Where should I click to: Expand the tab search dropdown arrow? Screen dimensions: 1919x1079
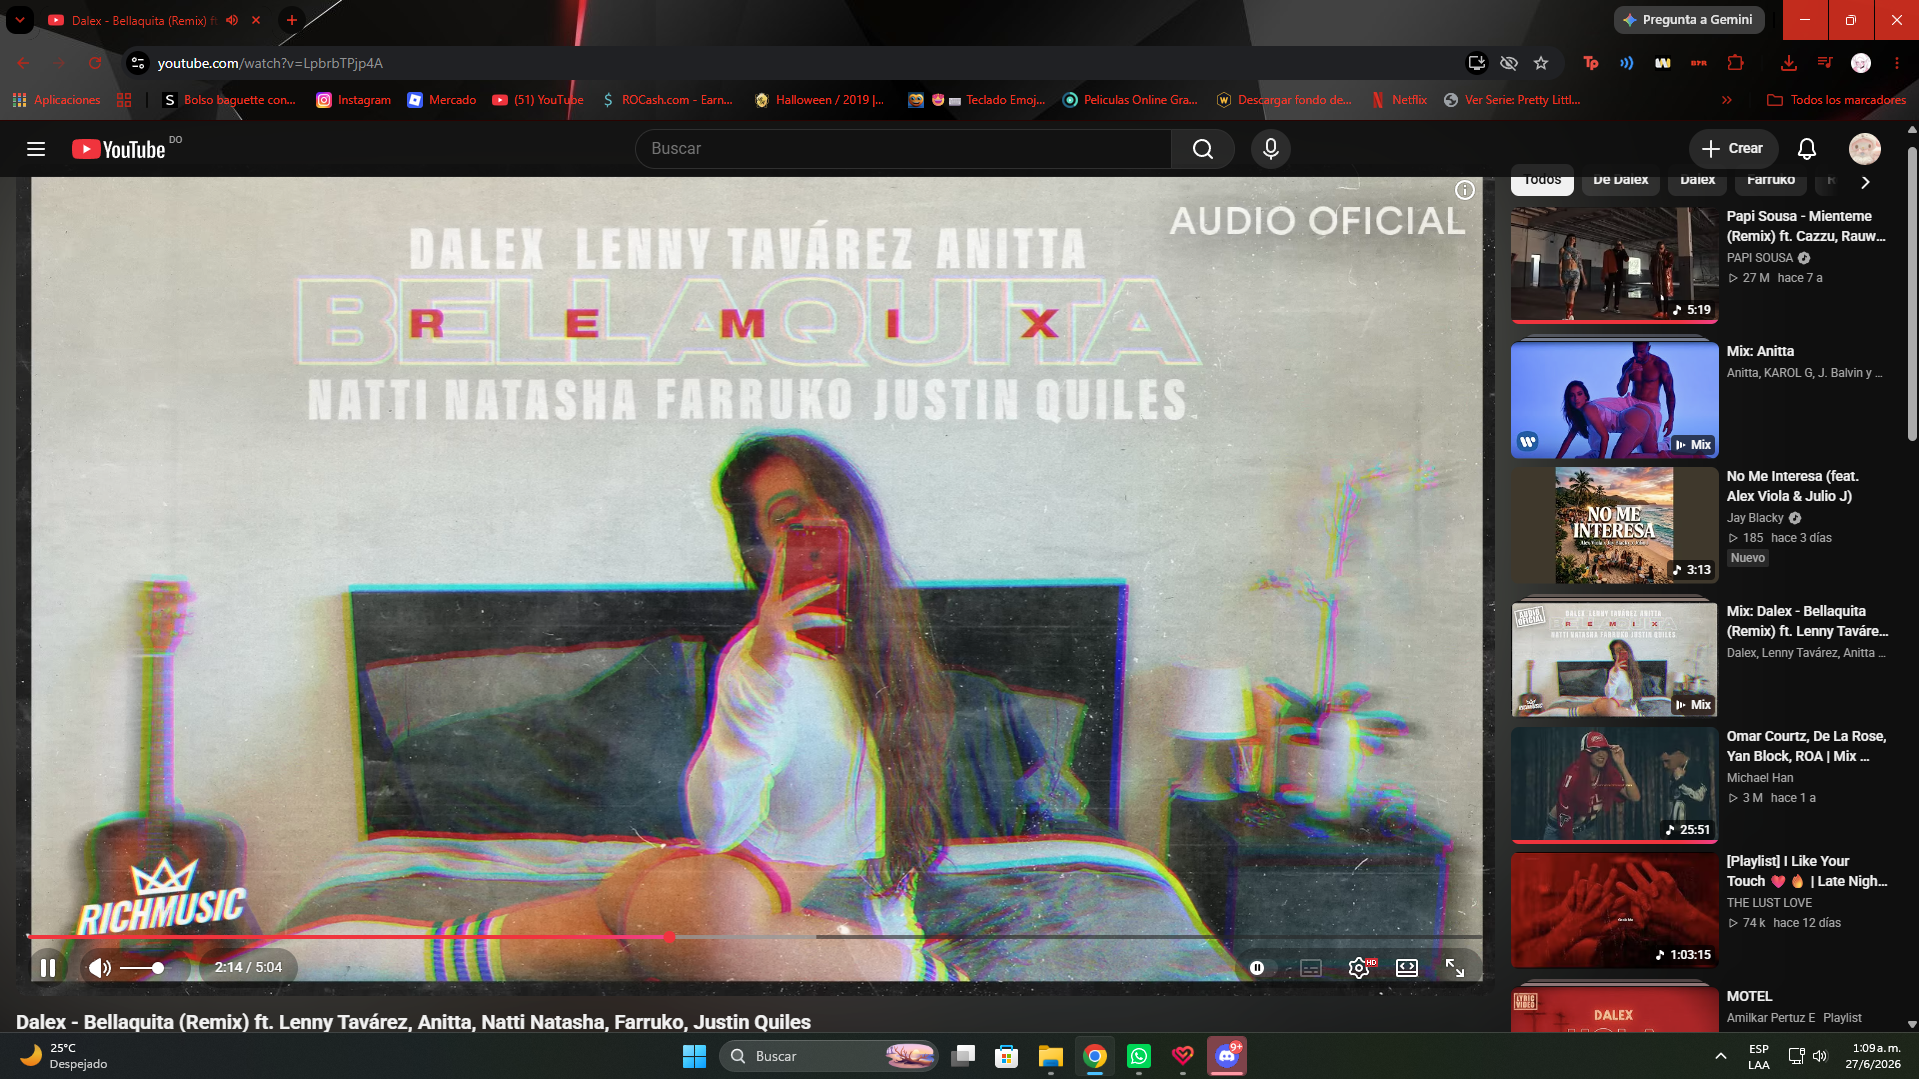point(20,20)
